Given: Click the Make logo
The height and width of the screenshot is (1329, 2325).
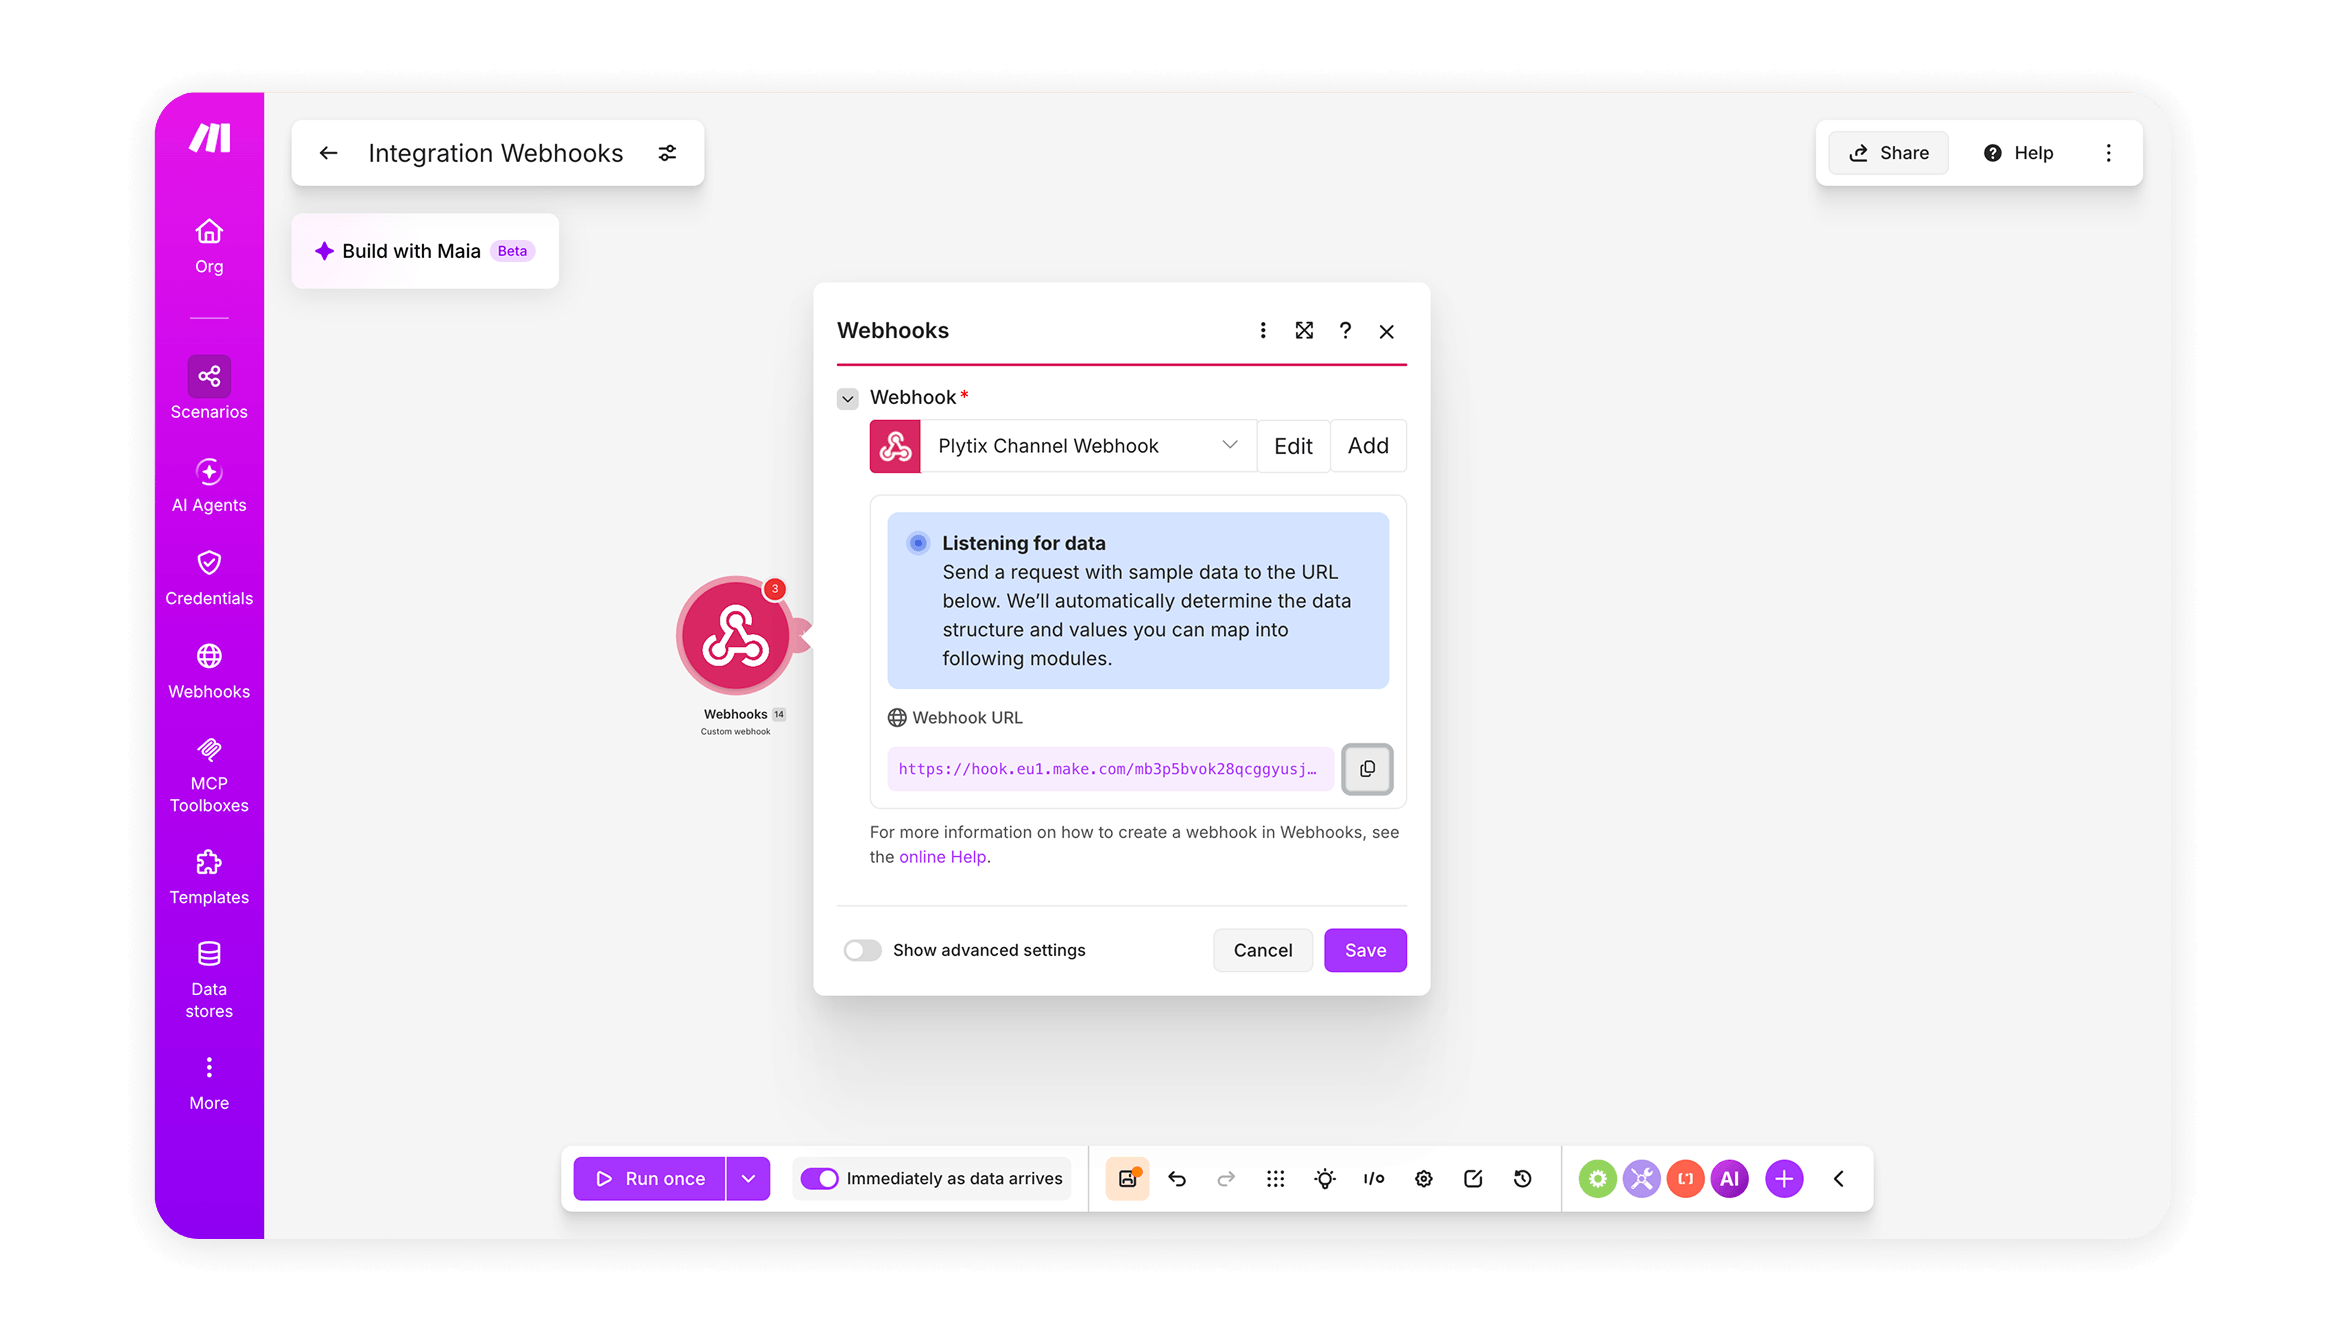Looking at the screenshot, I should pos(210,138).
